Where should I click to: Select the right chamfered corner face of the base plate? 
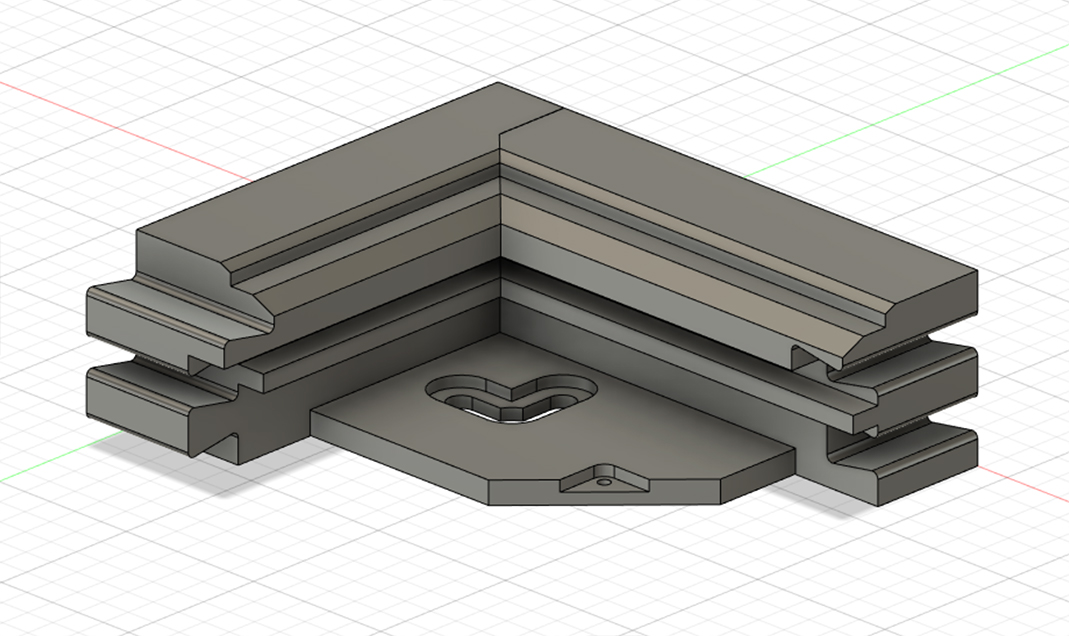pos(758,475)
